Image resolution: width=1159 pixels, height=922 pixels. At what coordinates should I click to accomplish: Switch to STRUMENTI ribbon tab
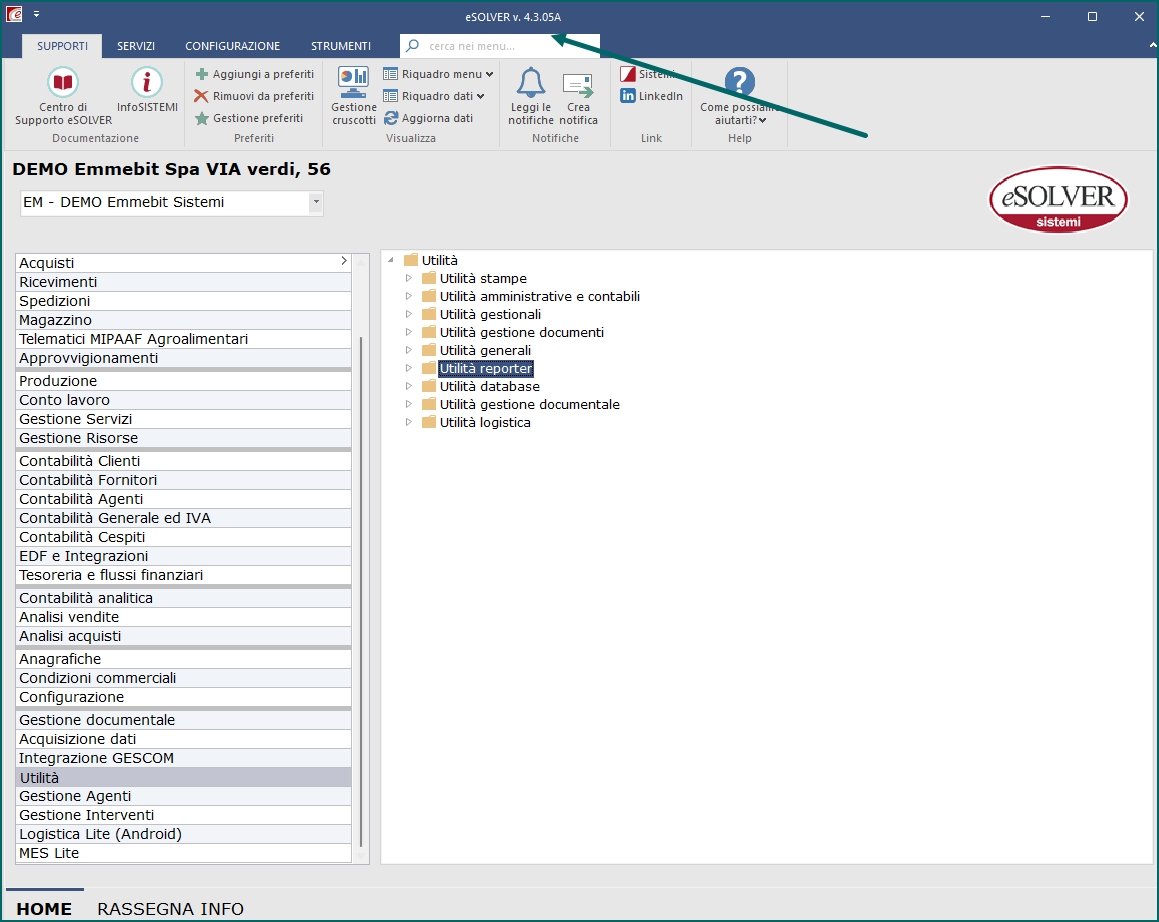point(341,46)
